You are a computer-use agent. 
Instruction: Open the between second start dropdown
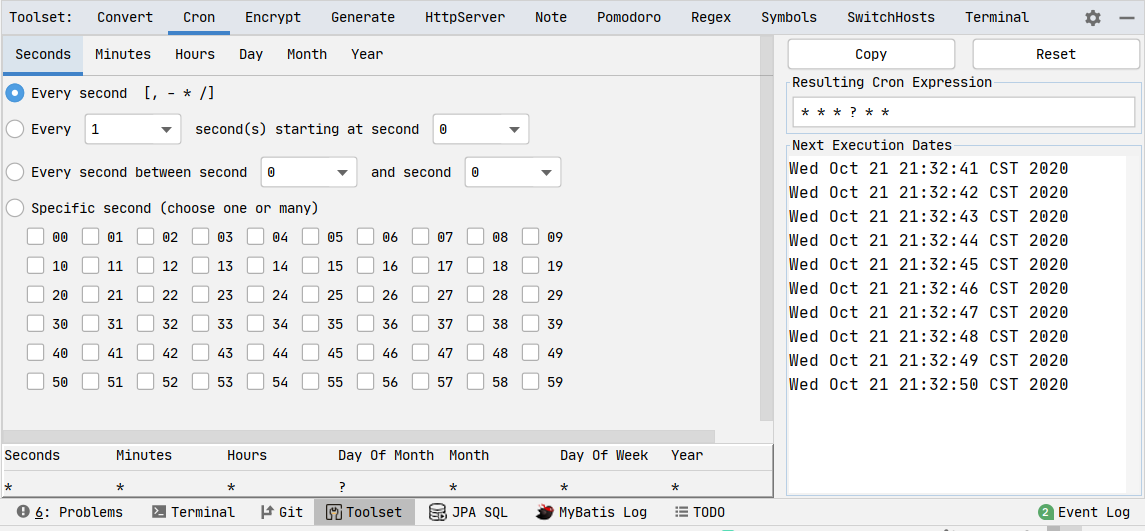pyautogui.click(x=309, y=172)
